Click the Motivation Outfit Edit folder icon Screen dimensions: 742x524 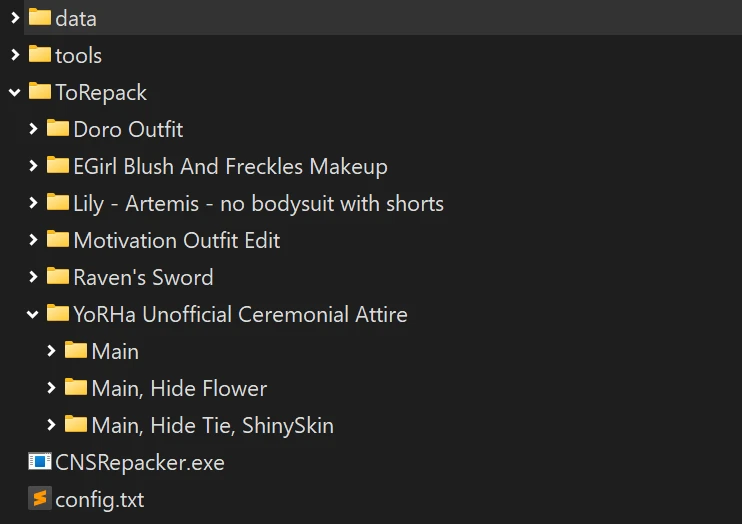click(58, 240)
